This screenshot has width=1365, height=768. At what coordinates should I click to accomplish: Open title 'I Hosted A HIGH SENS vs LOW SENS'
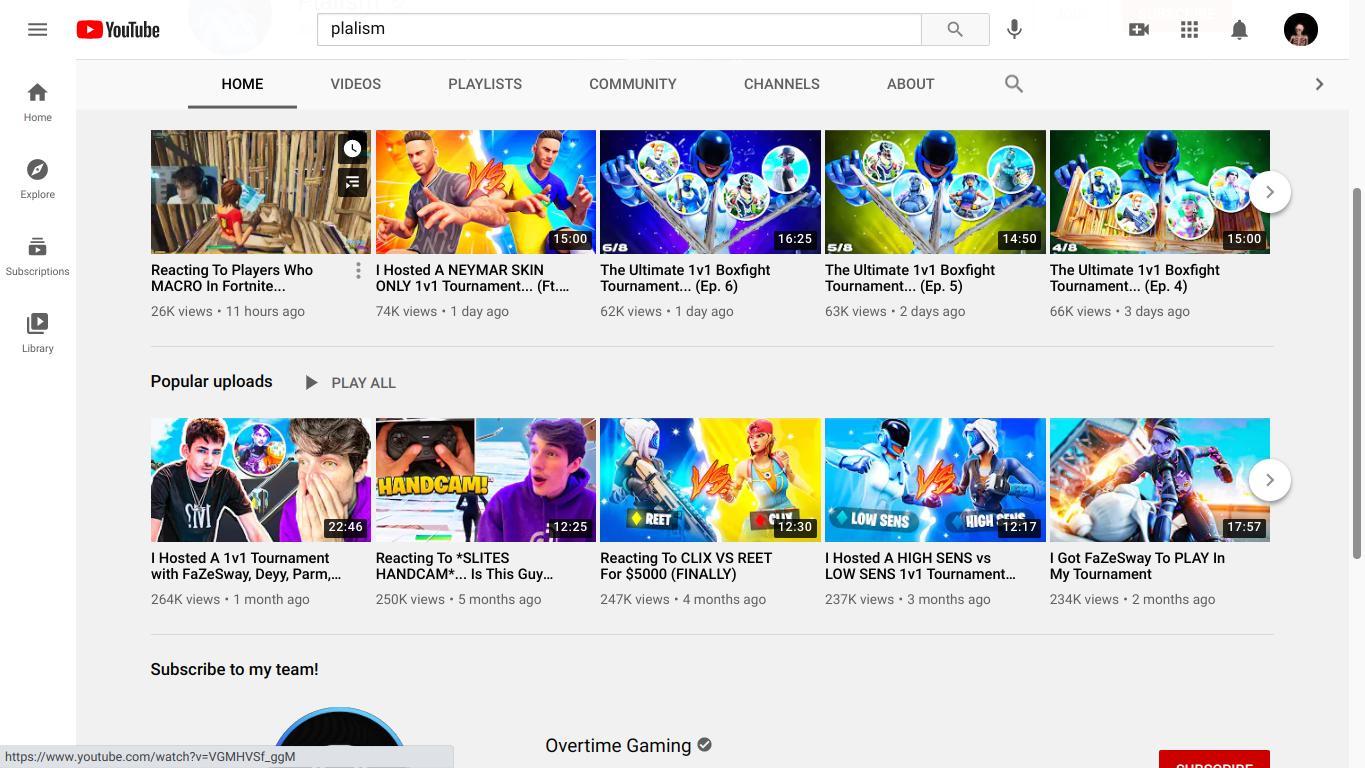[920, 566]
